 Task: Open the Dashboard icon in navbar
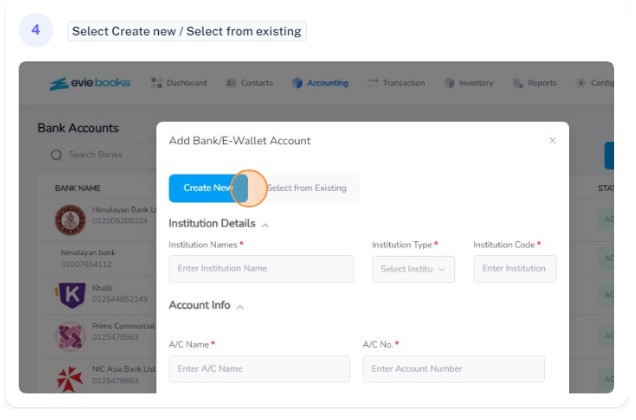pyautogui.click(x=157, y=83)
